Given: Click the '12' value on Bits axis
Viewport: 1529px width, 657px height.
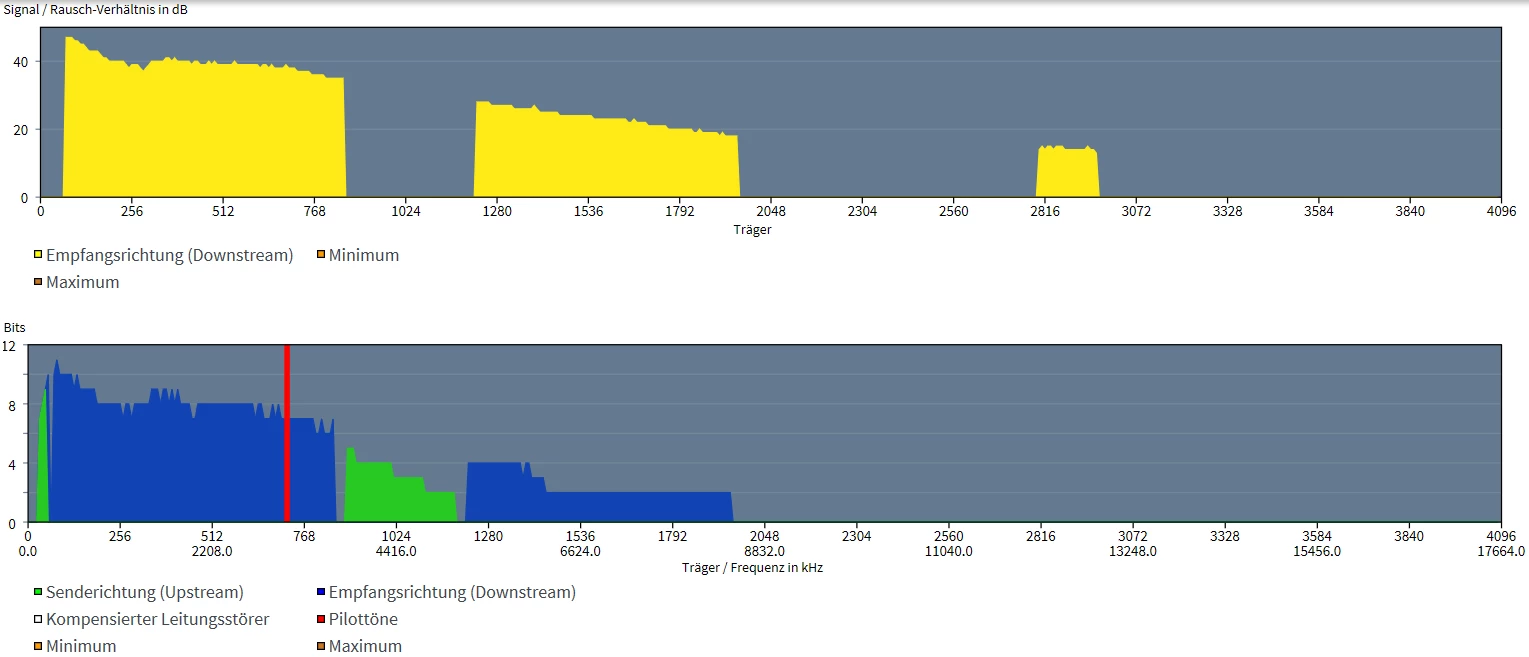Looking at the screenshot, I should (x=9, y=345).
